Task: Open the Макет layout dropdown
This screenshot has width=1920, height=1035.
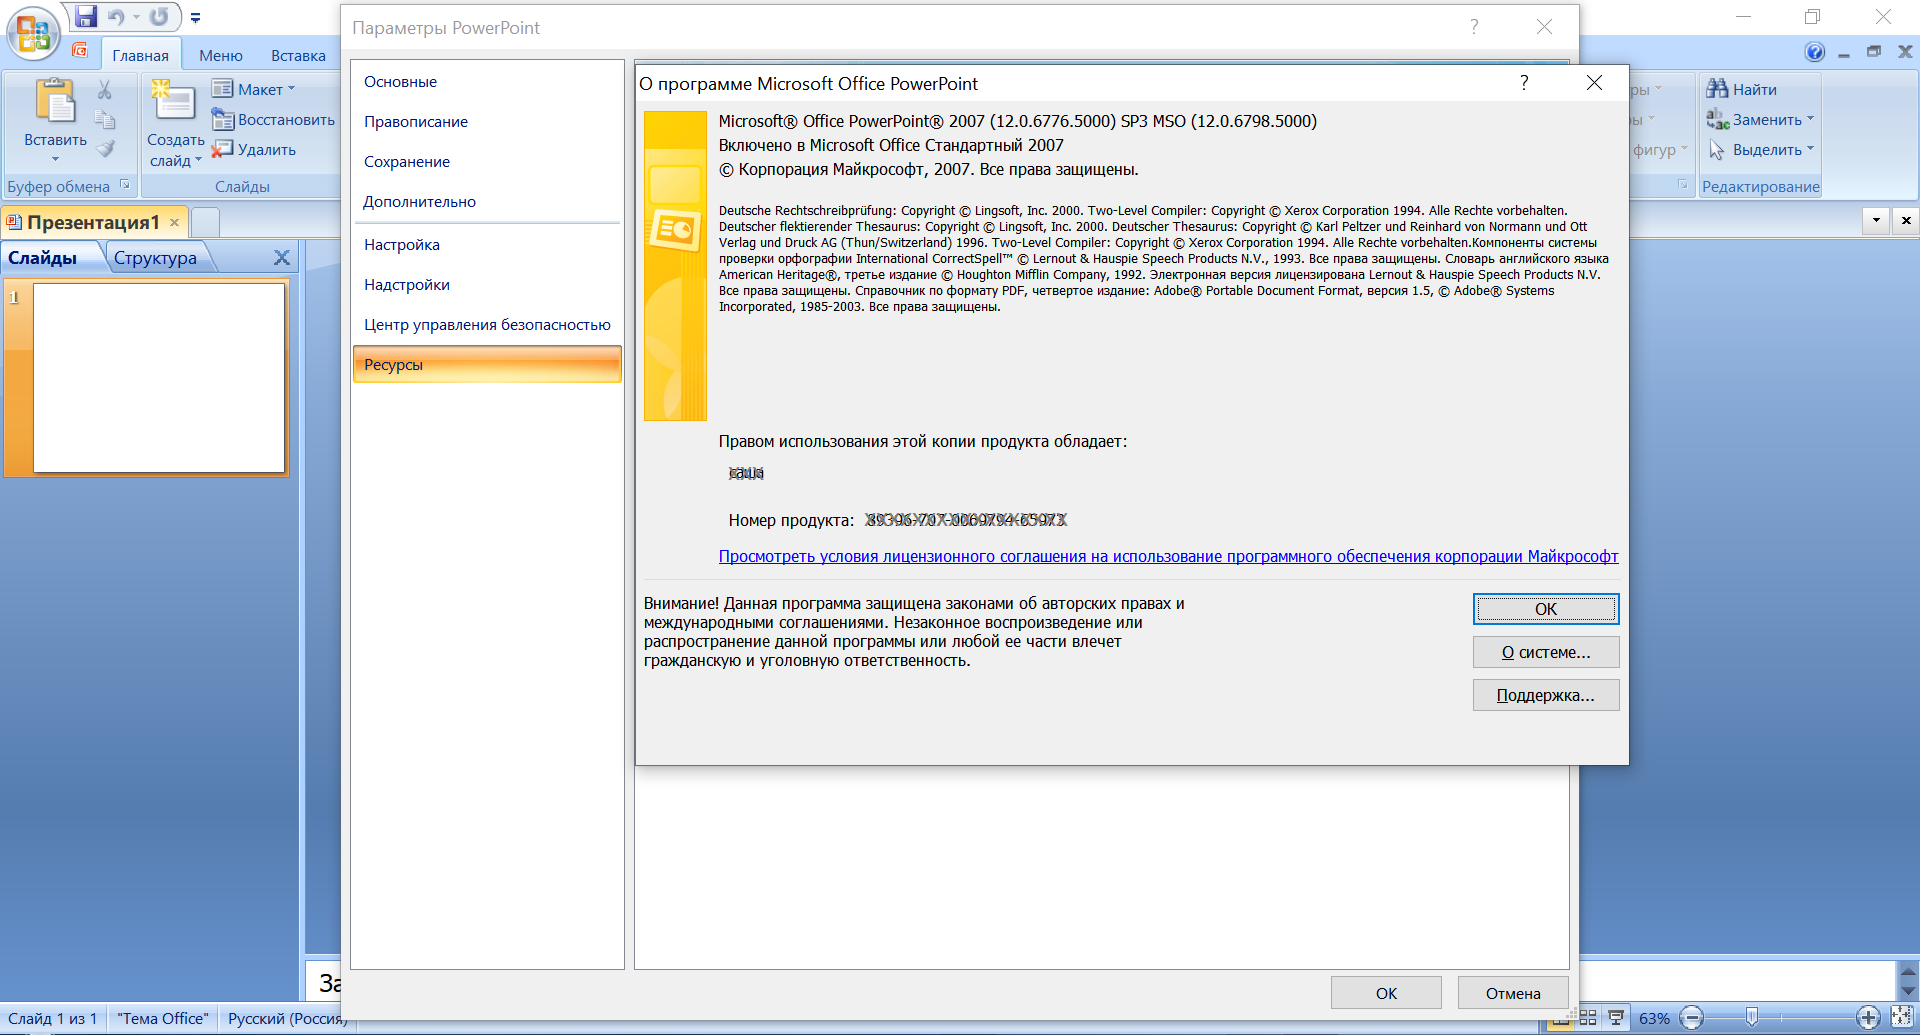Action: (x=254, y=89)
